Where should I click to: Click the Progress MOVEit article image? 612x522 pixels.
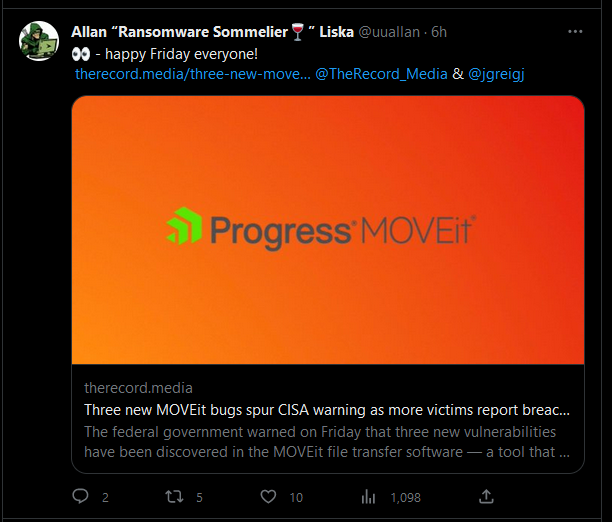pyautogui.click(x=327, y=229)
